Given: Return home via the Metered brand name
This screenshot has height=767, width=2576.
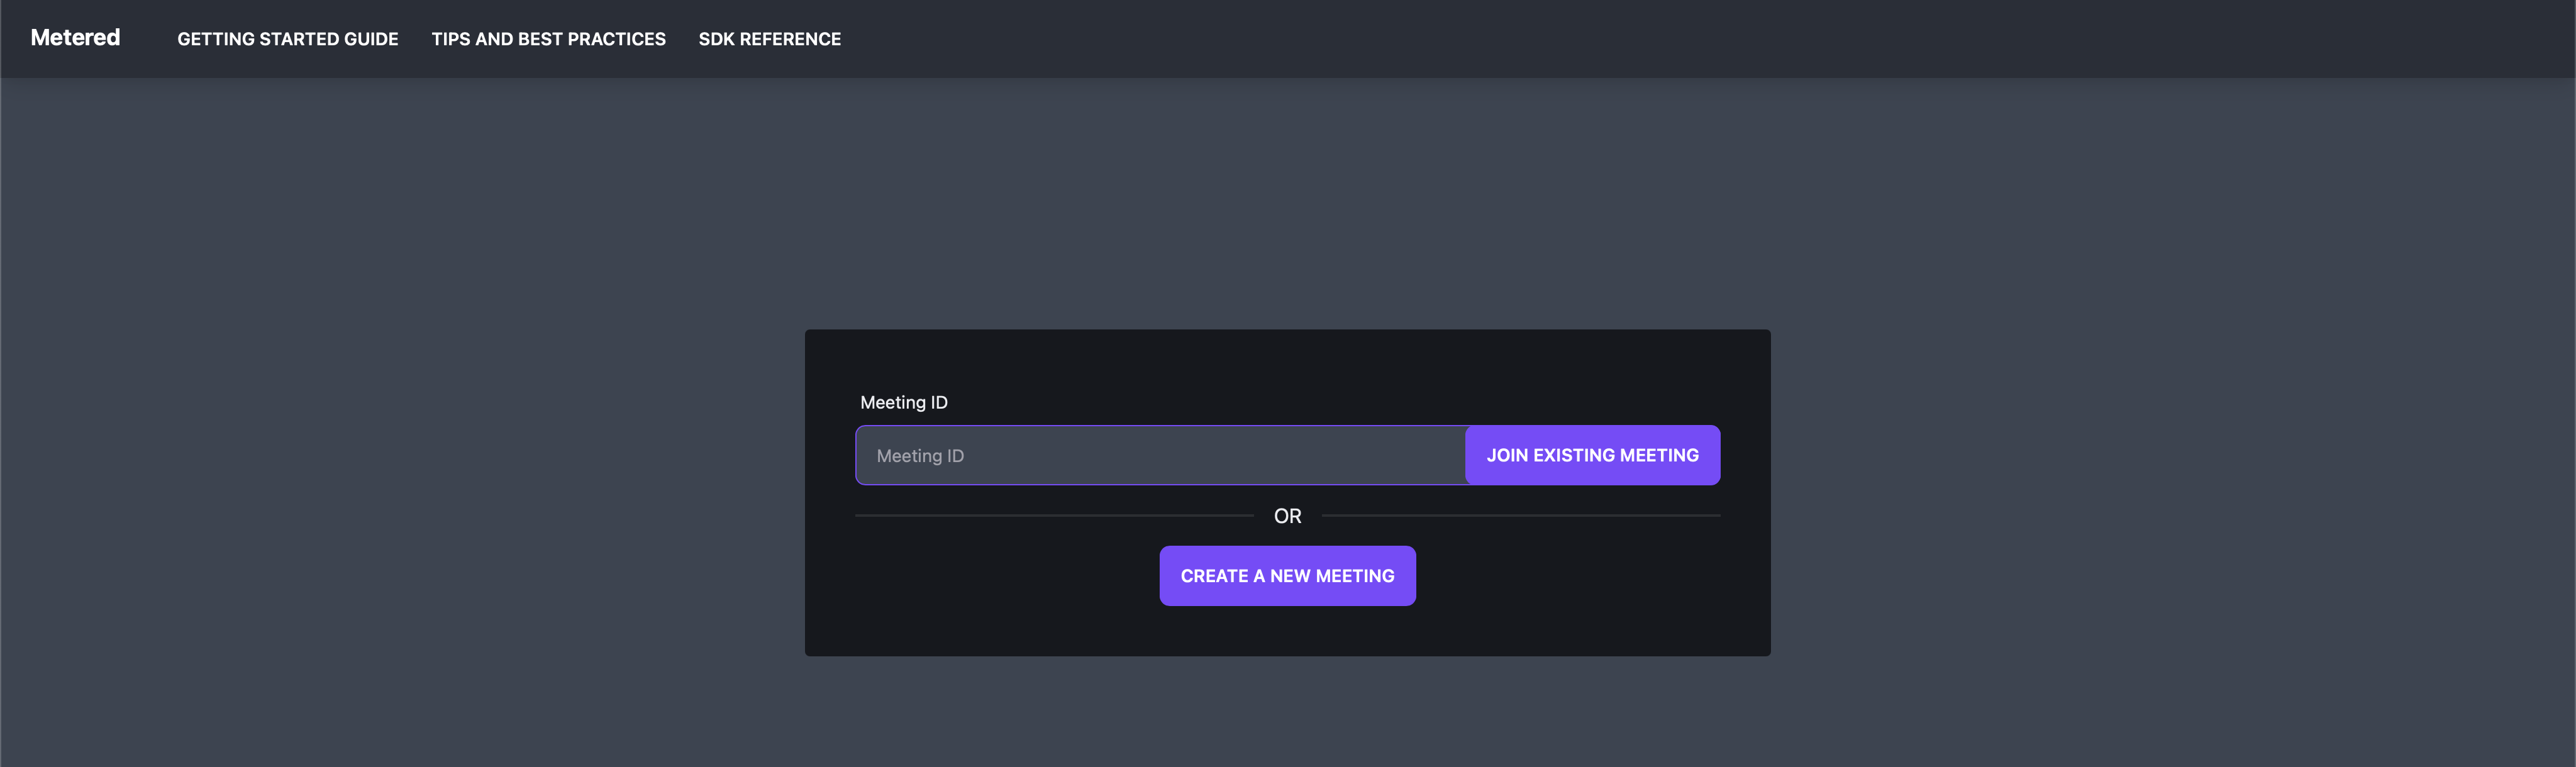Looking at the screenshot, I should point(75,38).
